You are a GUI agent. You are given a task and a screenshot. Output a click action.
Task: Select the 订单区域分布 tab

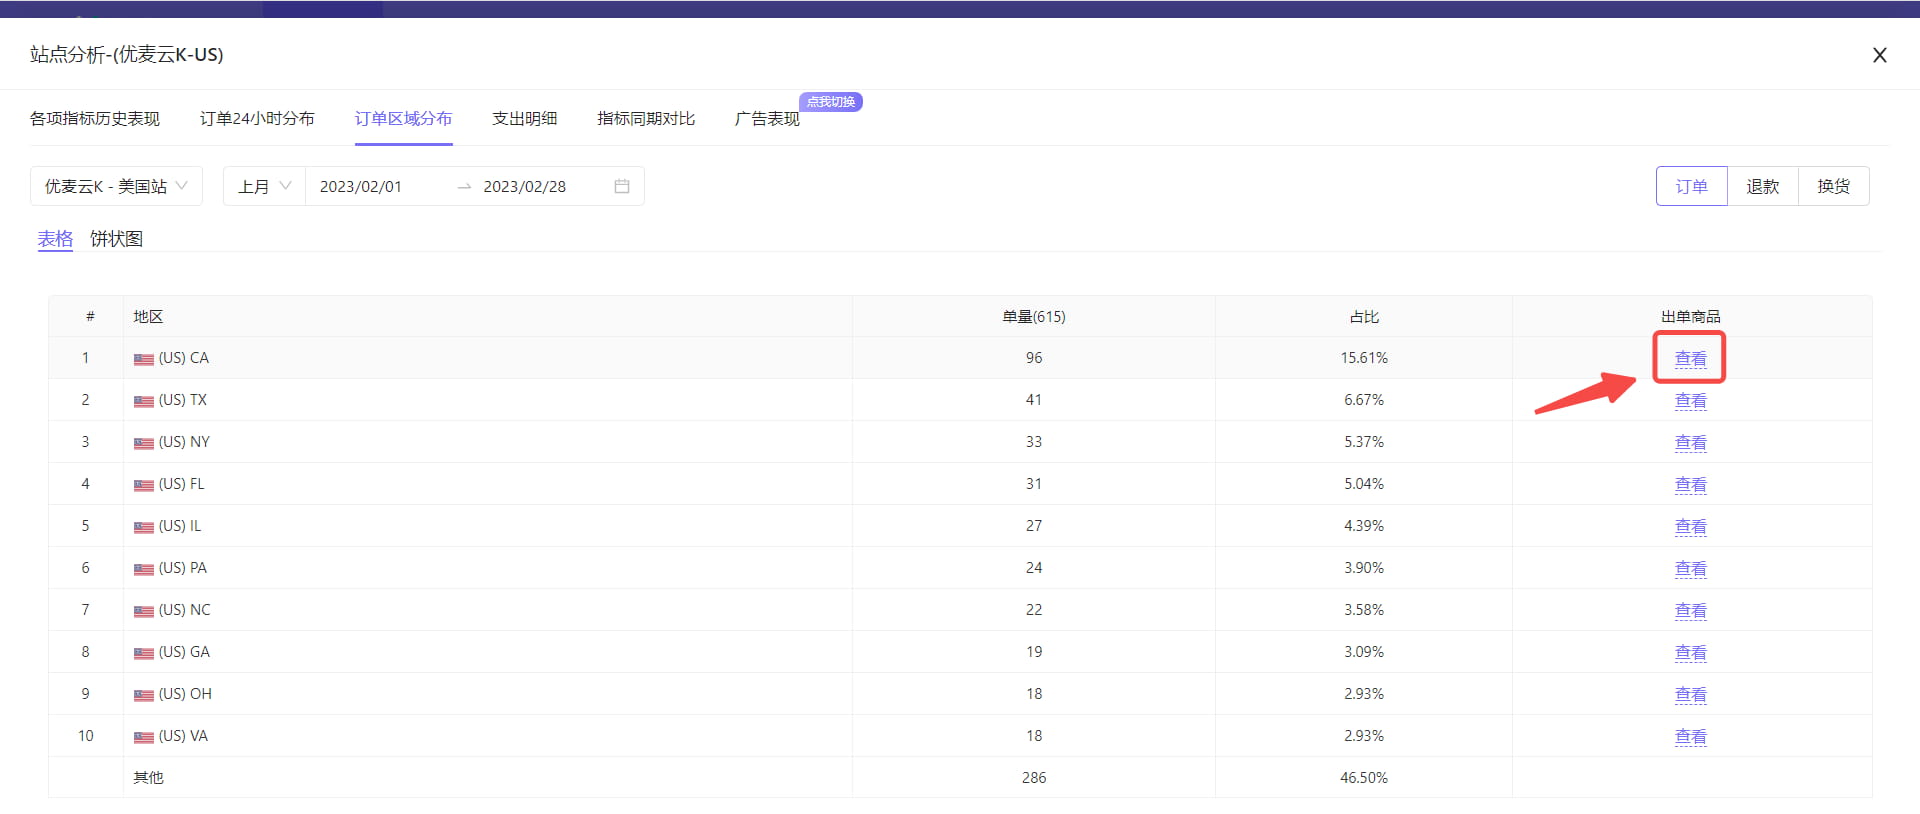click(403, 119)
